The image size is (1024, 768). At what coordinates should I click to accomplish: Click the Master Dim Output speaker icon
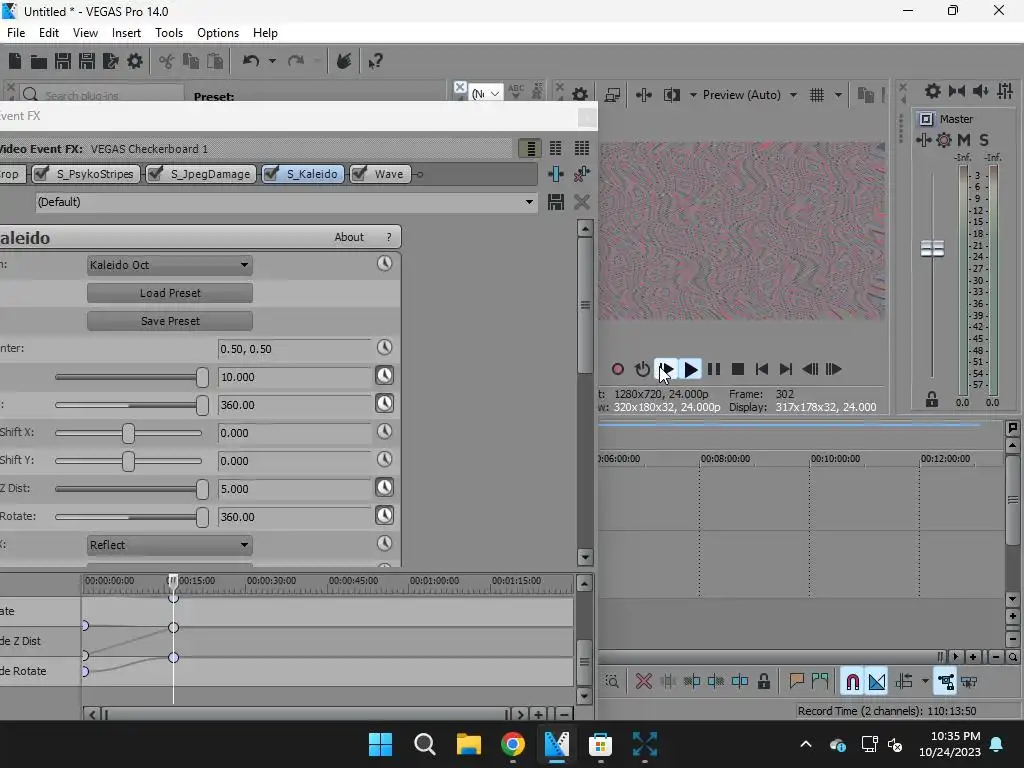[981, 91]
